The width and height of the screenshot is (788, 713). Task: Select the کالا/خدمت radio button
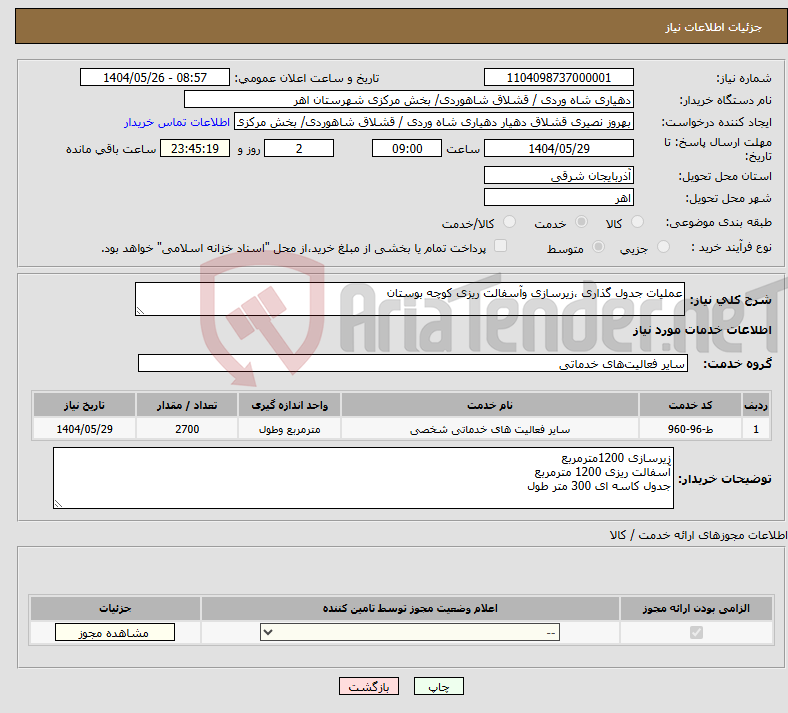point(510,222)
